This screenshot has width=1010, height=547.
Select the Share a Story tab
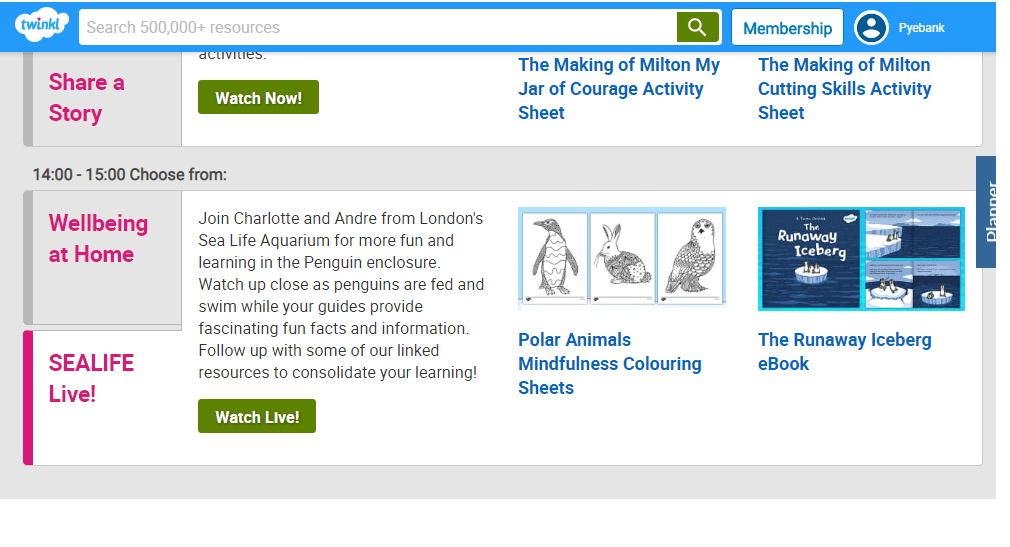[x=100, y=98]
